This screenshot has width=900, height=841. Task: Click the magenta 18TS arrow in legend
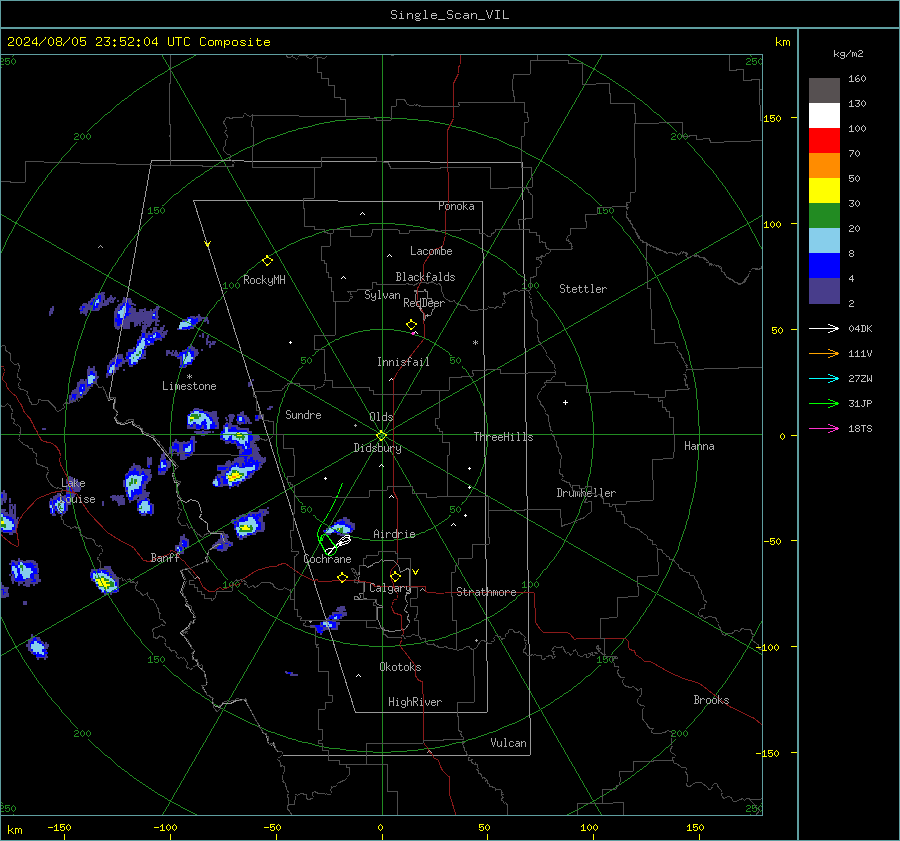[x=824, y=429]
